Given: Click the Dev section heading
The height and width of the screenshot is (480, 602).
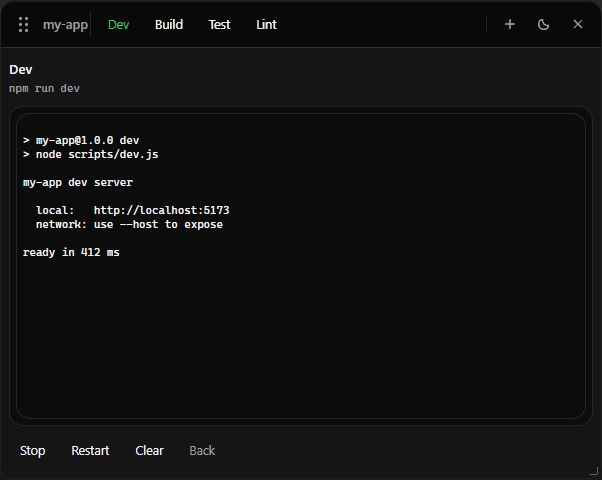Looking at the screenshot, I should click(21, 70).
